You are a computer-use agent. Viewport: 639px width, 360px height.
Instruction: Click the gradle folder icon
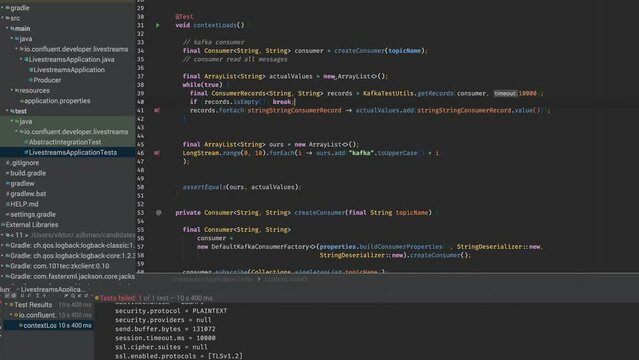pyautogui.click(x=8, y=8)
